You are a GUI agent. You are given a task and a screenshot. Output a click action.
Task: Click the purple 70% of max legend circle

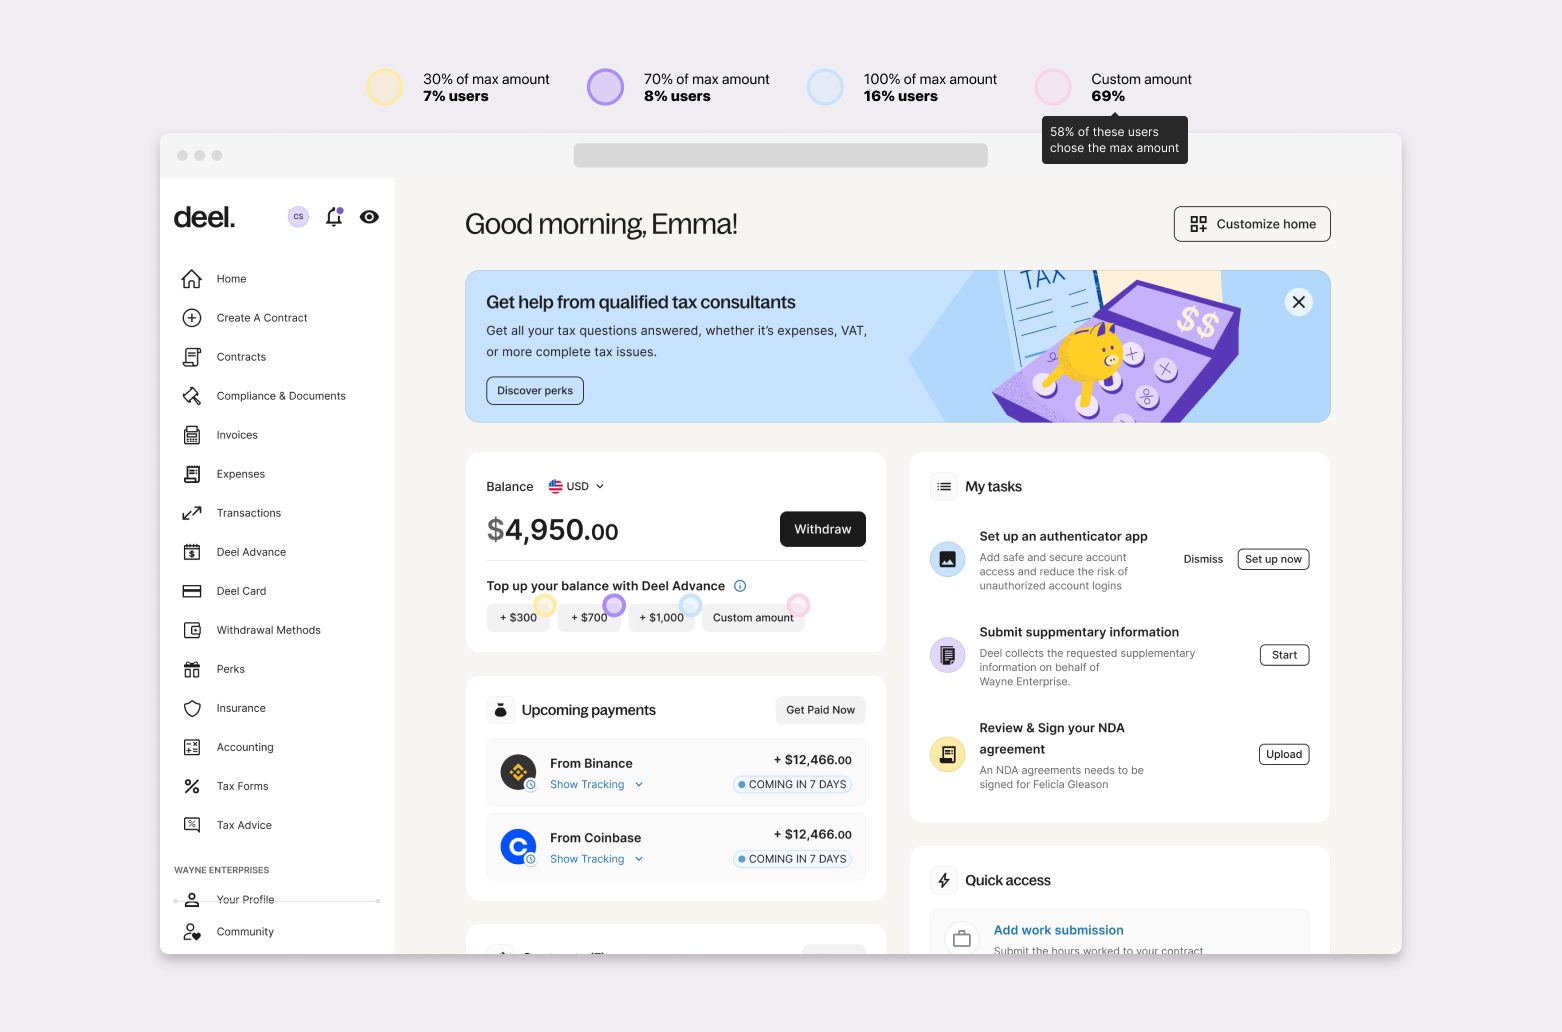[605, 87]
